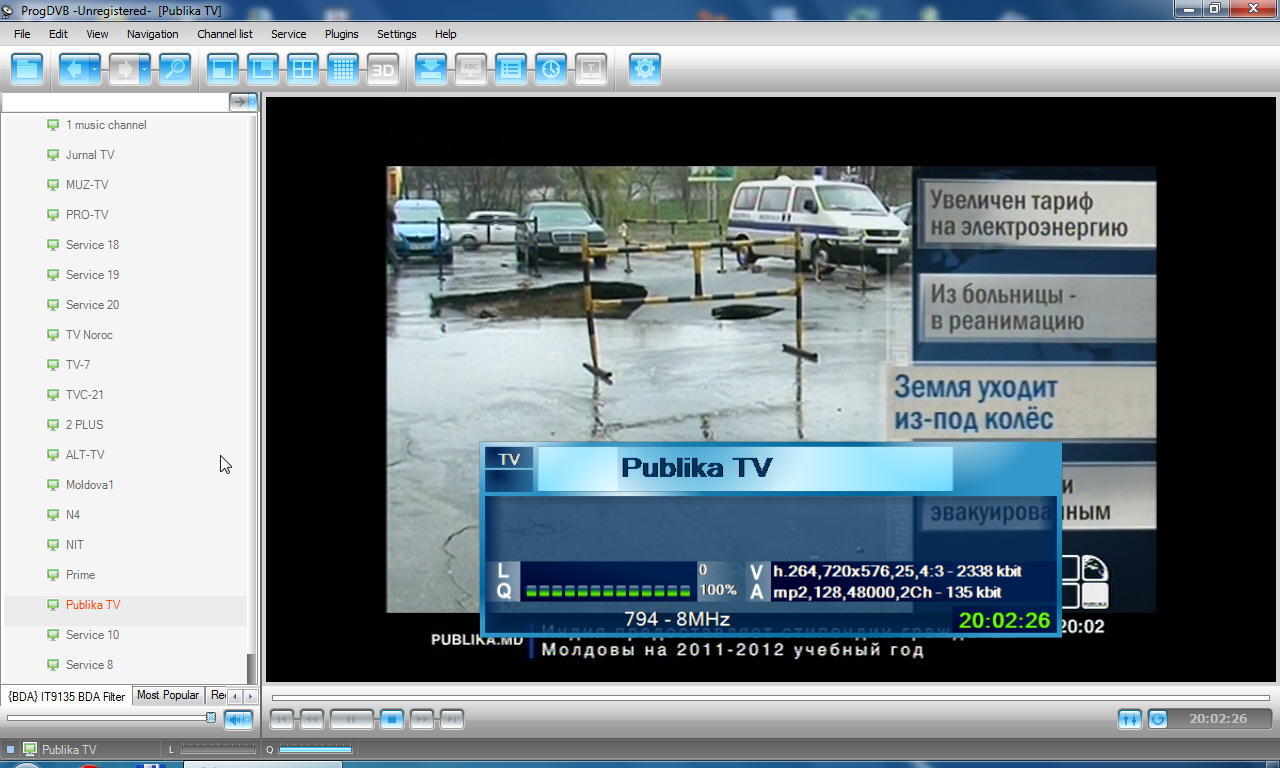Viewport: 1280px width, 768px height.
Task: Select the picture-in-picture layout toolbar icon
Action: click(263, 69)
